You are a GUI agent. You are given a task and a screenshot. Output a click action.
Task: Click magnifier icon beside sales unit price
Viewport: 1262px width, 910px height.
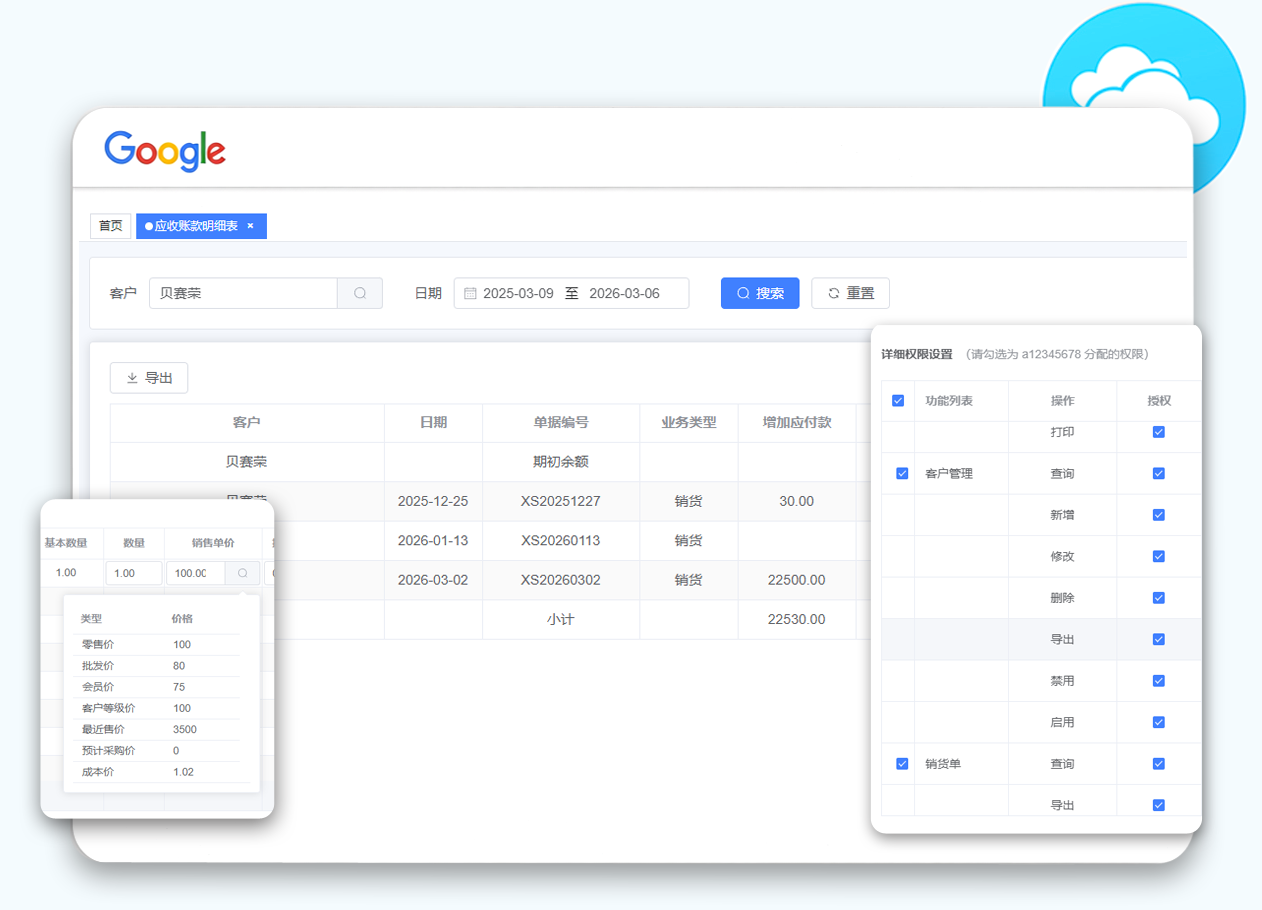pos(242,573)
